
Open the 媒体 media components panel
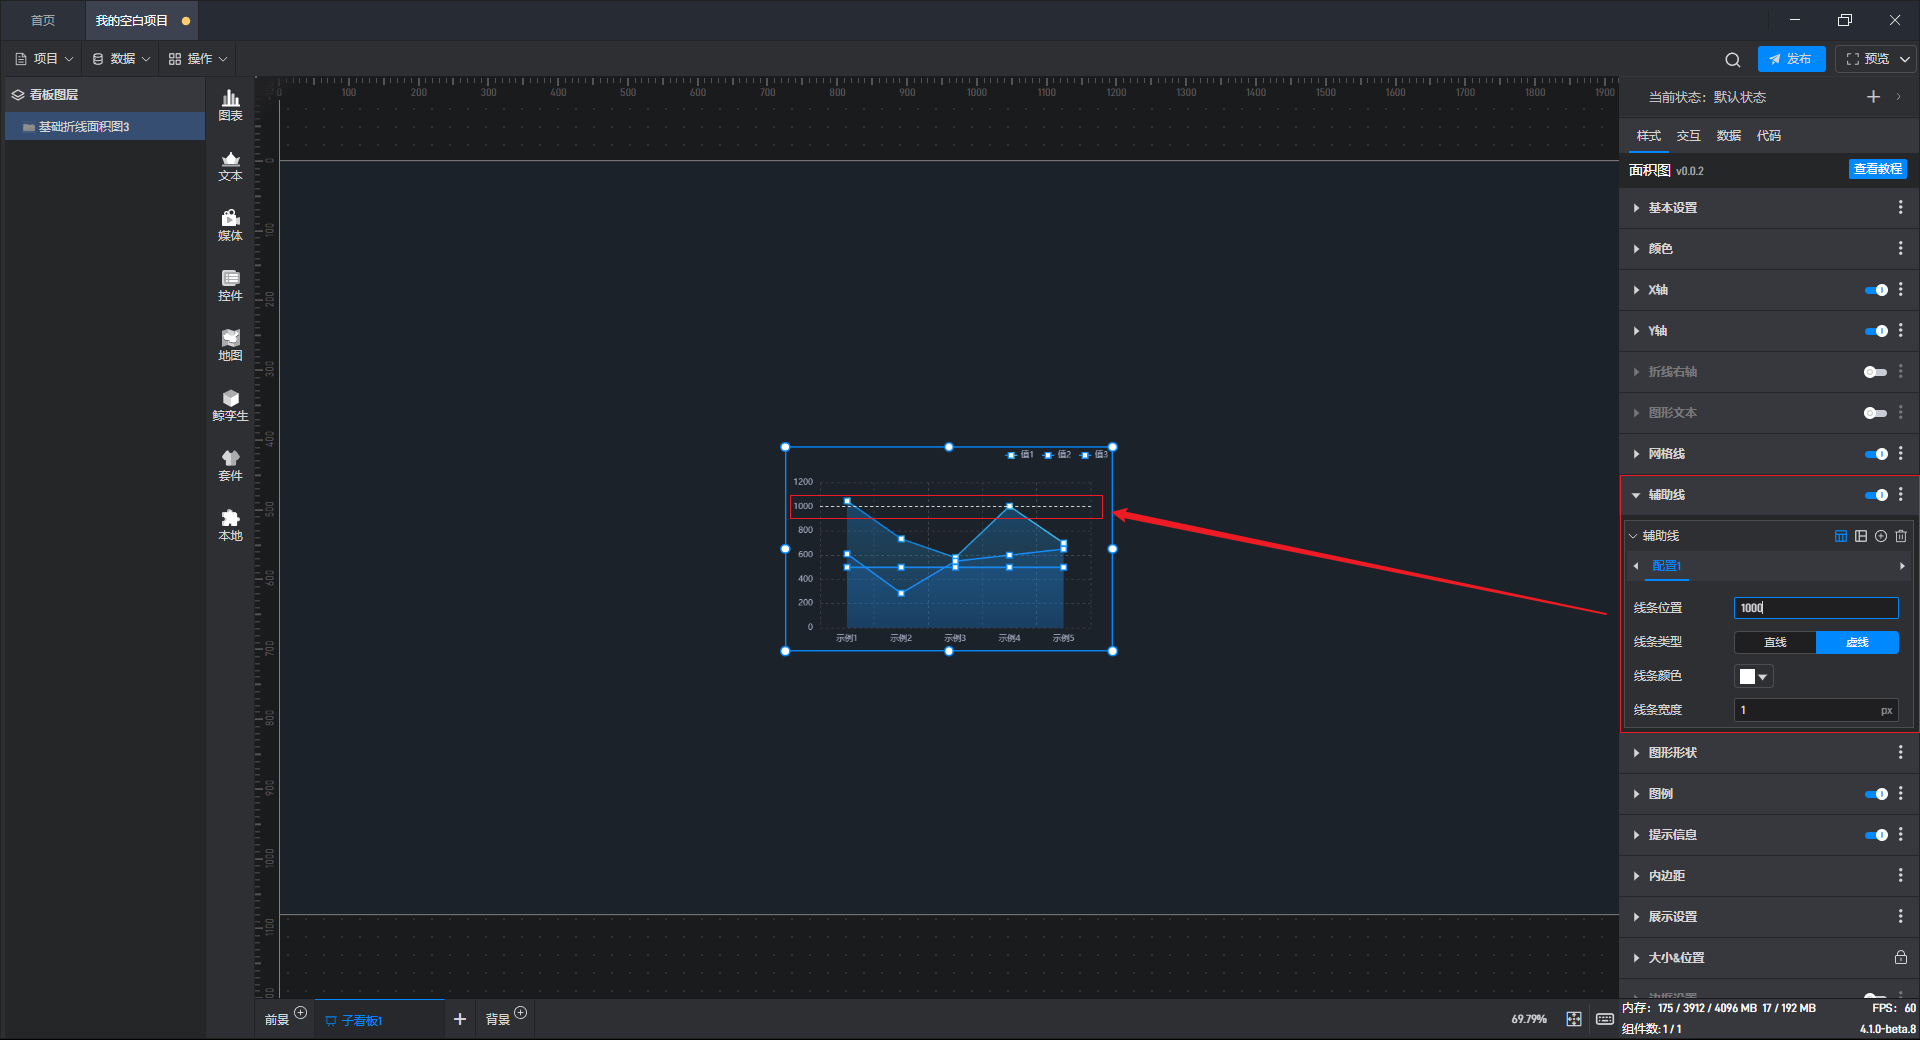230,226
